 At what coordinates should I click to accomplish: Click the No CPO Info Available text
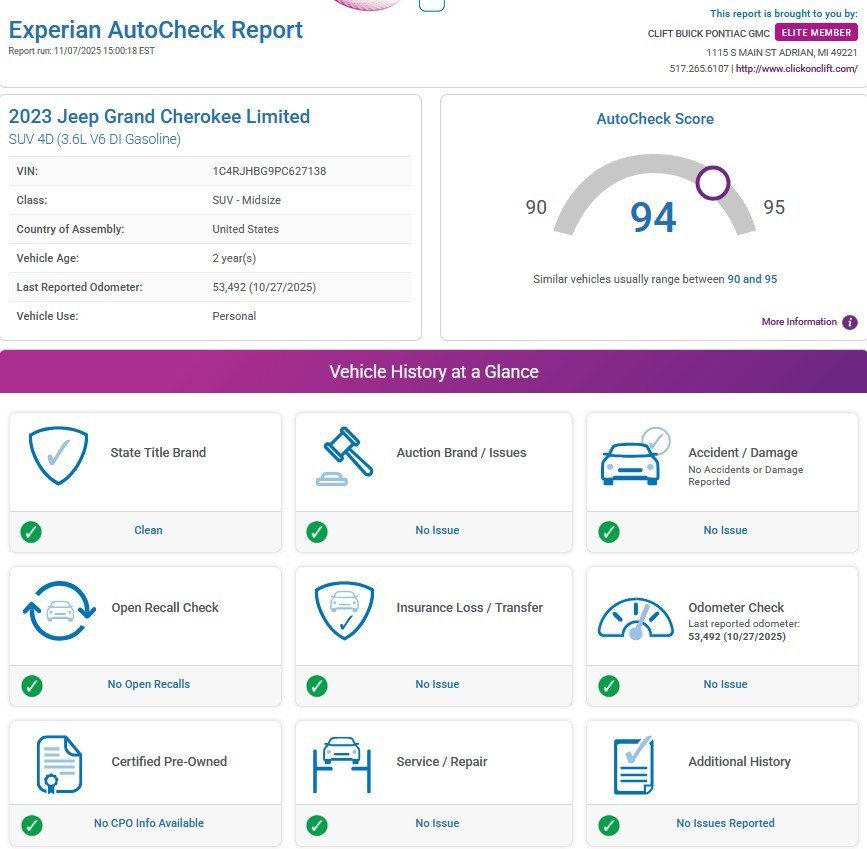(x=149, y=824)
